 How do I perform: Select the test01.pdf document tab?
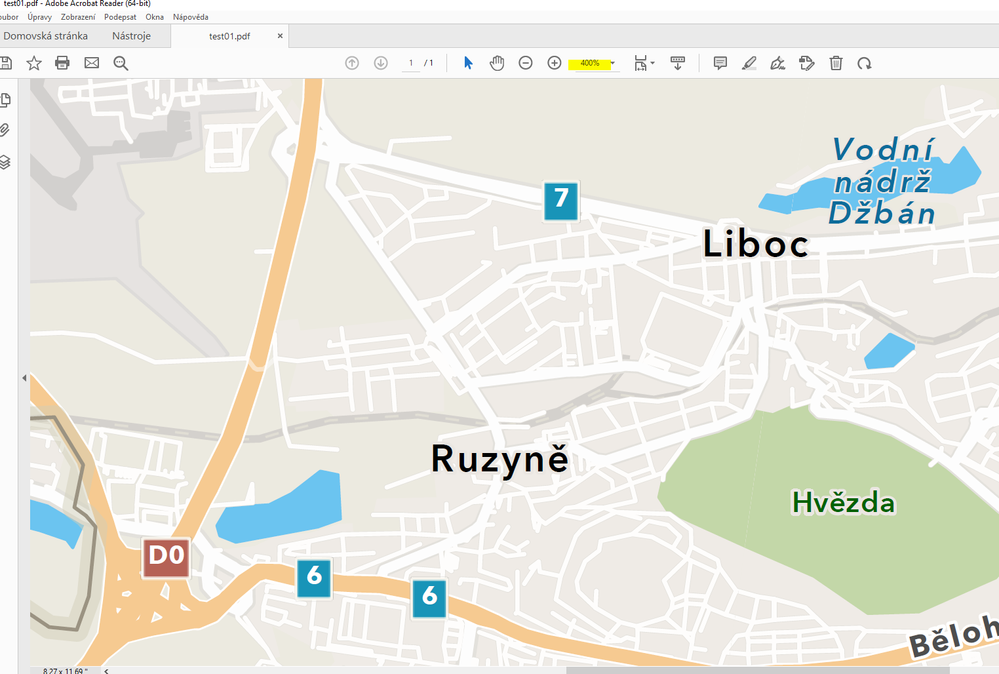229,36
